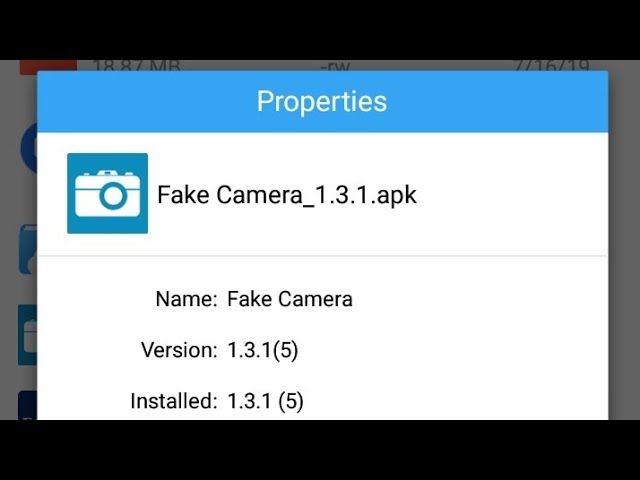This screenshot has height=480, width=640.
Task: Select the version value 1.3.1(5)
Action: tap(262, 350)
